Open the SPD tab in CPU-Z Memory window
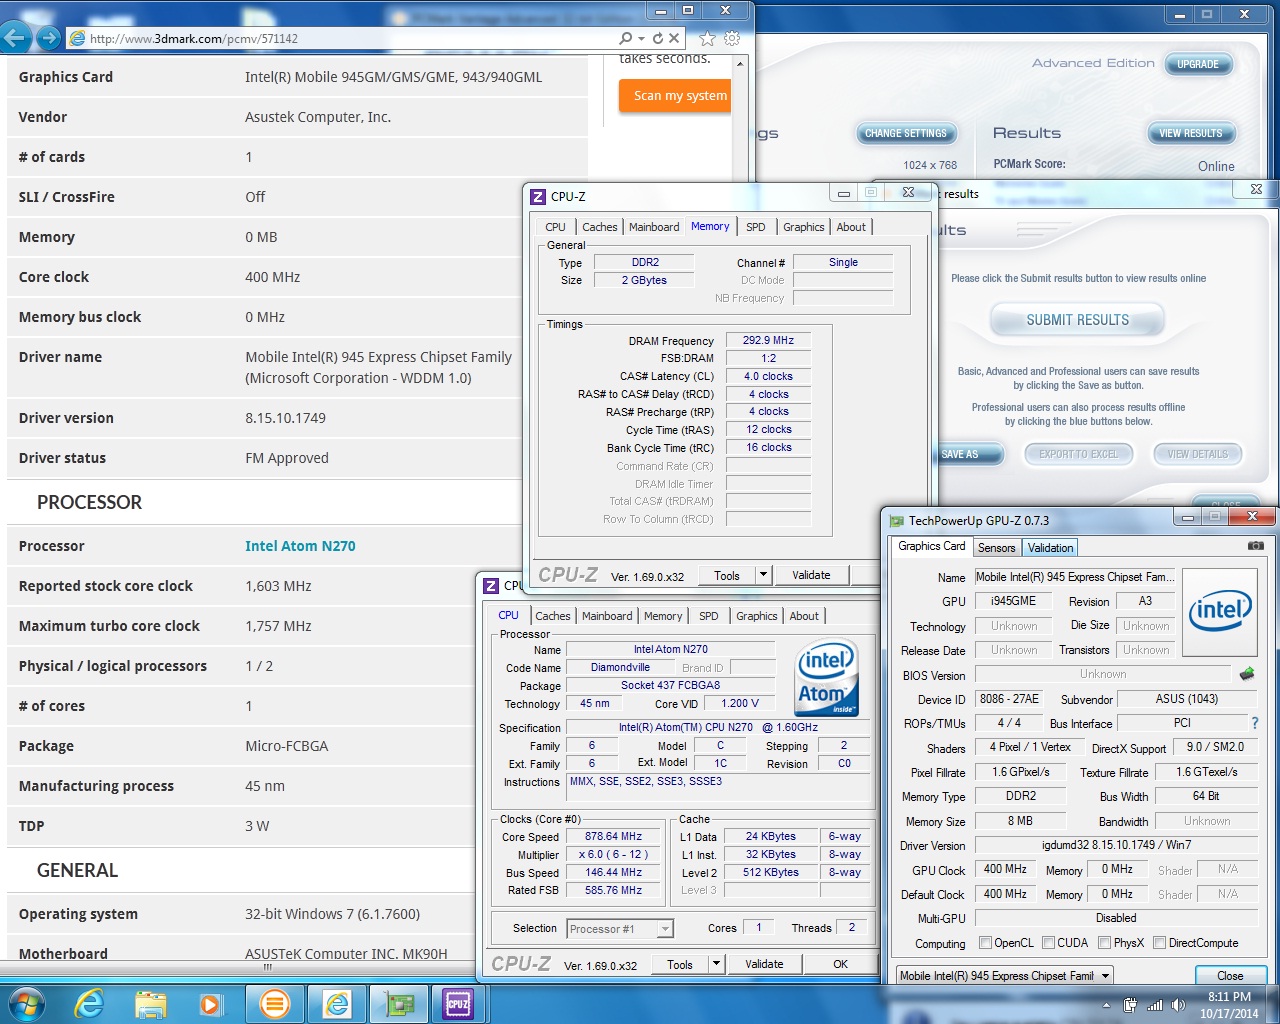Viewport: 1280px width, 1024px height. 756,227
